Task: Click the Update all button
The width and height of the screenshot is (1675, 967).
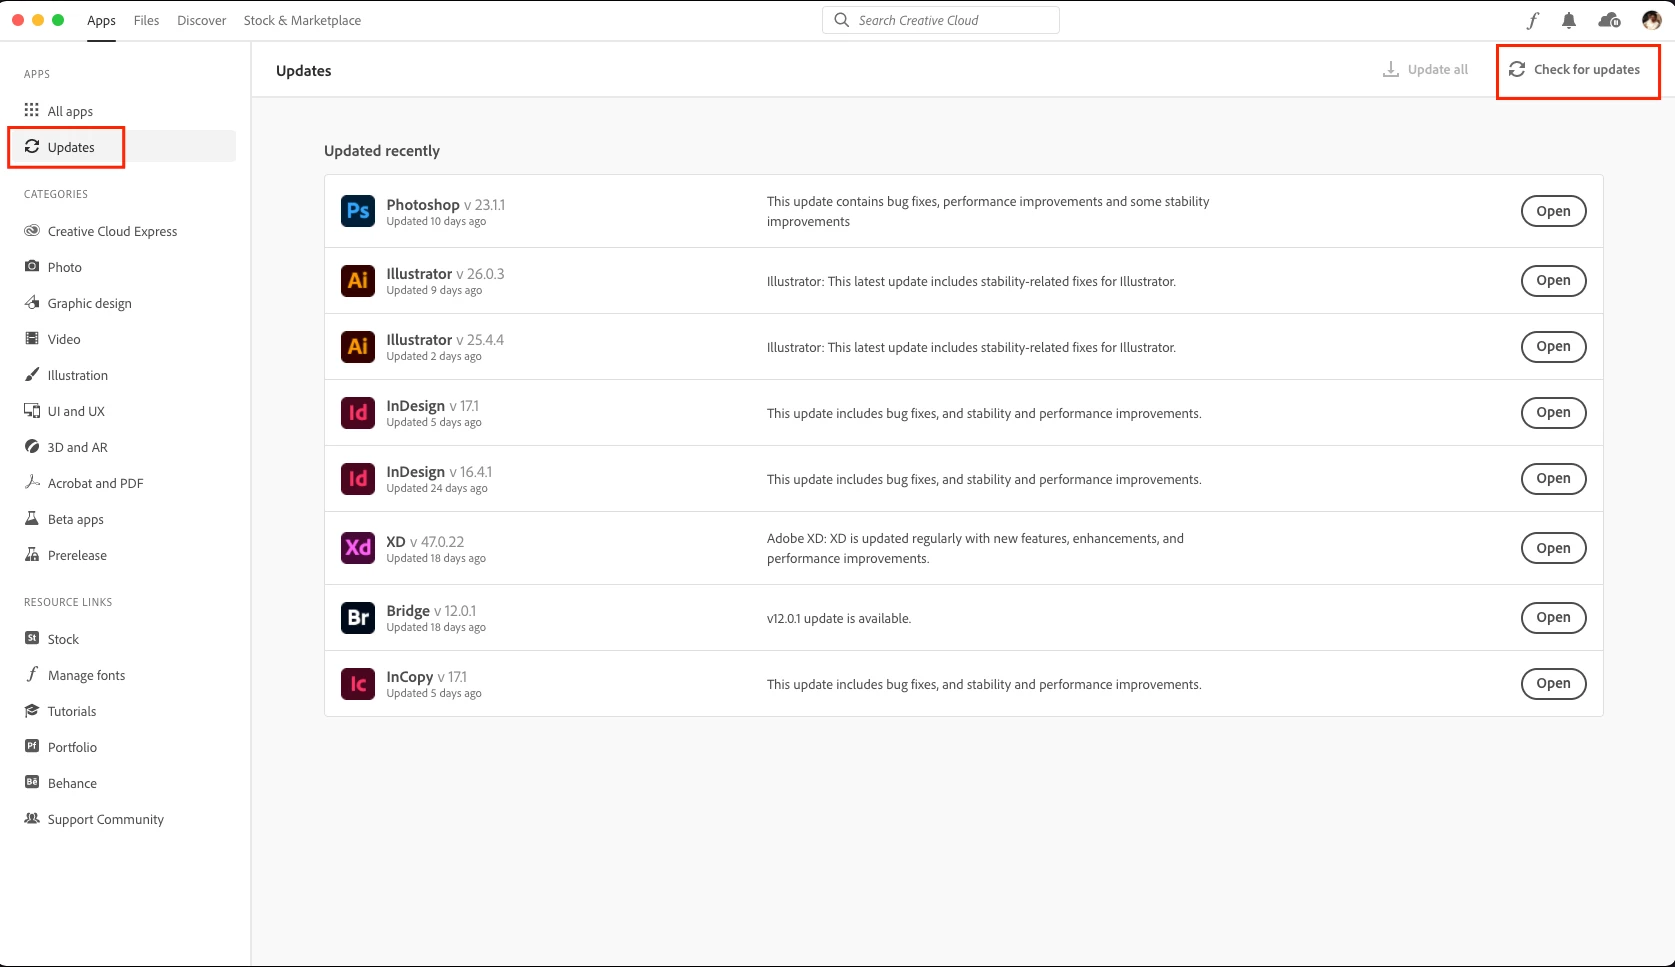Action: (x=1425, y=70)
